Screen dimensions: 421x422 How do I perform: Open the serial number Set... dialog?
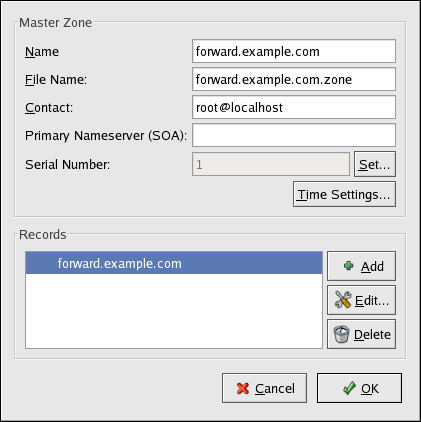tap(375, 164)
